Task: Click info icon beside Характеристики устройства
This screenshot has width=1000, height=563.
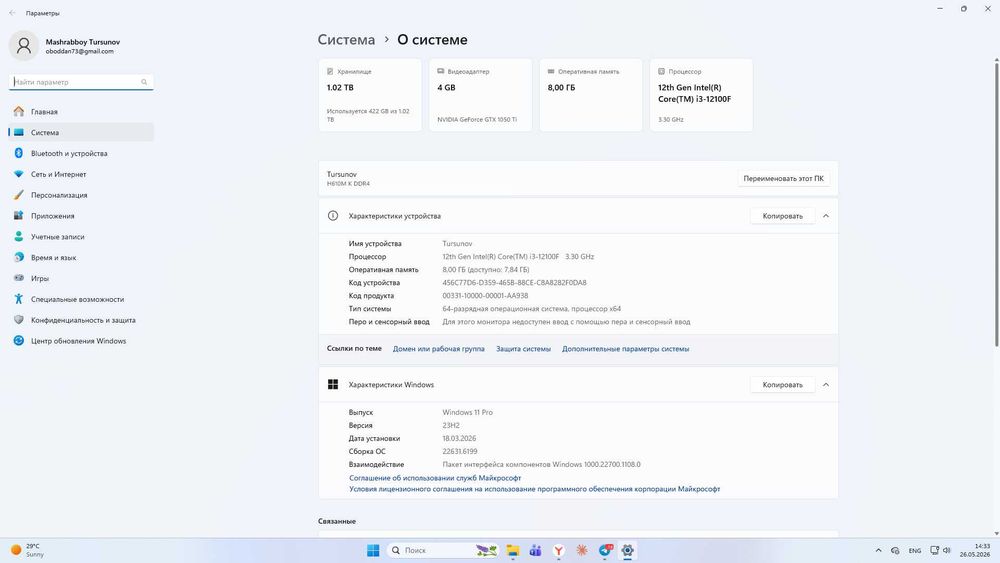Action: (x=333, y=216)
